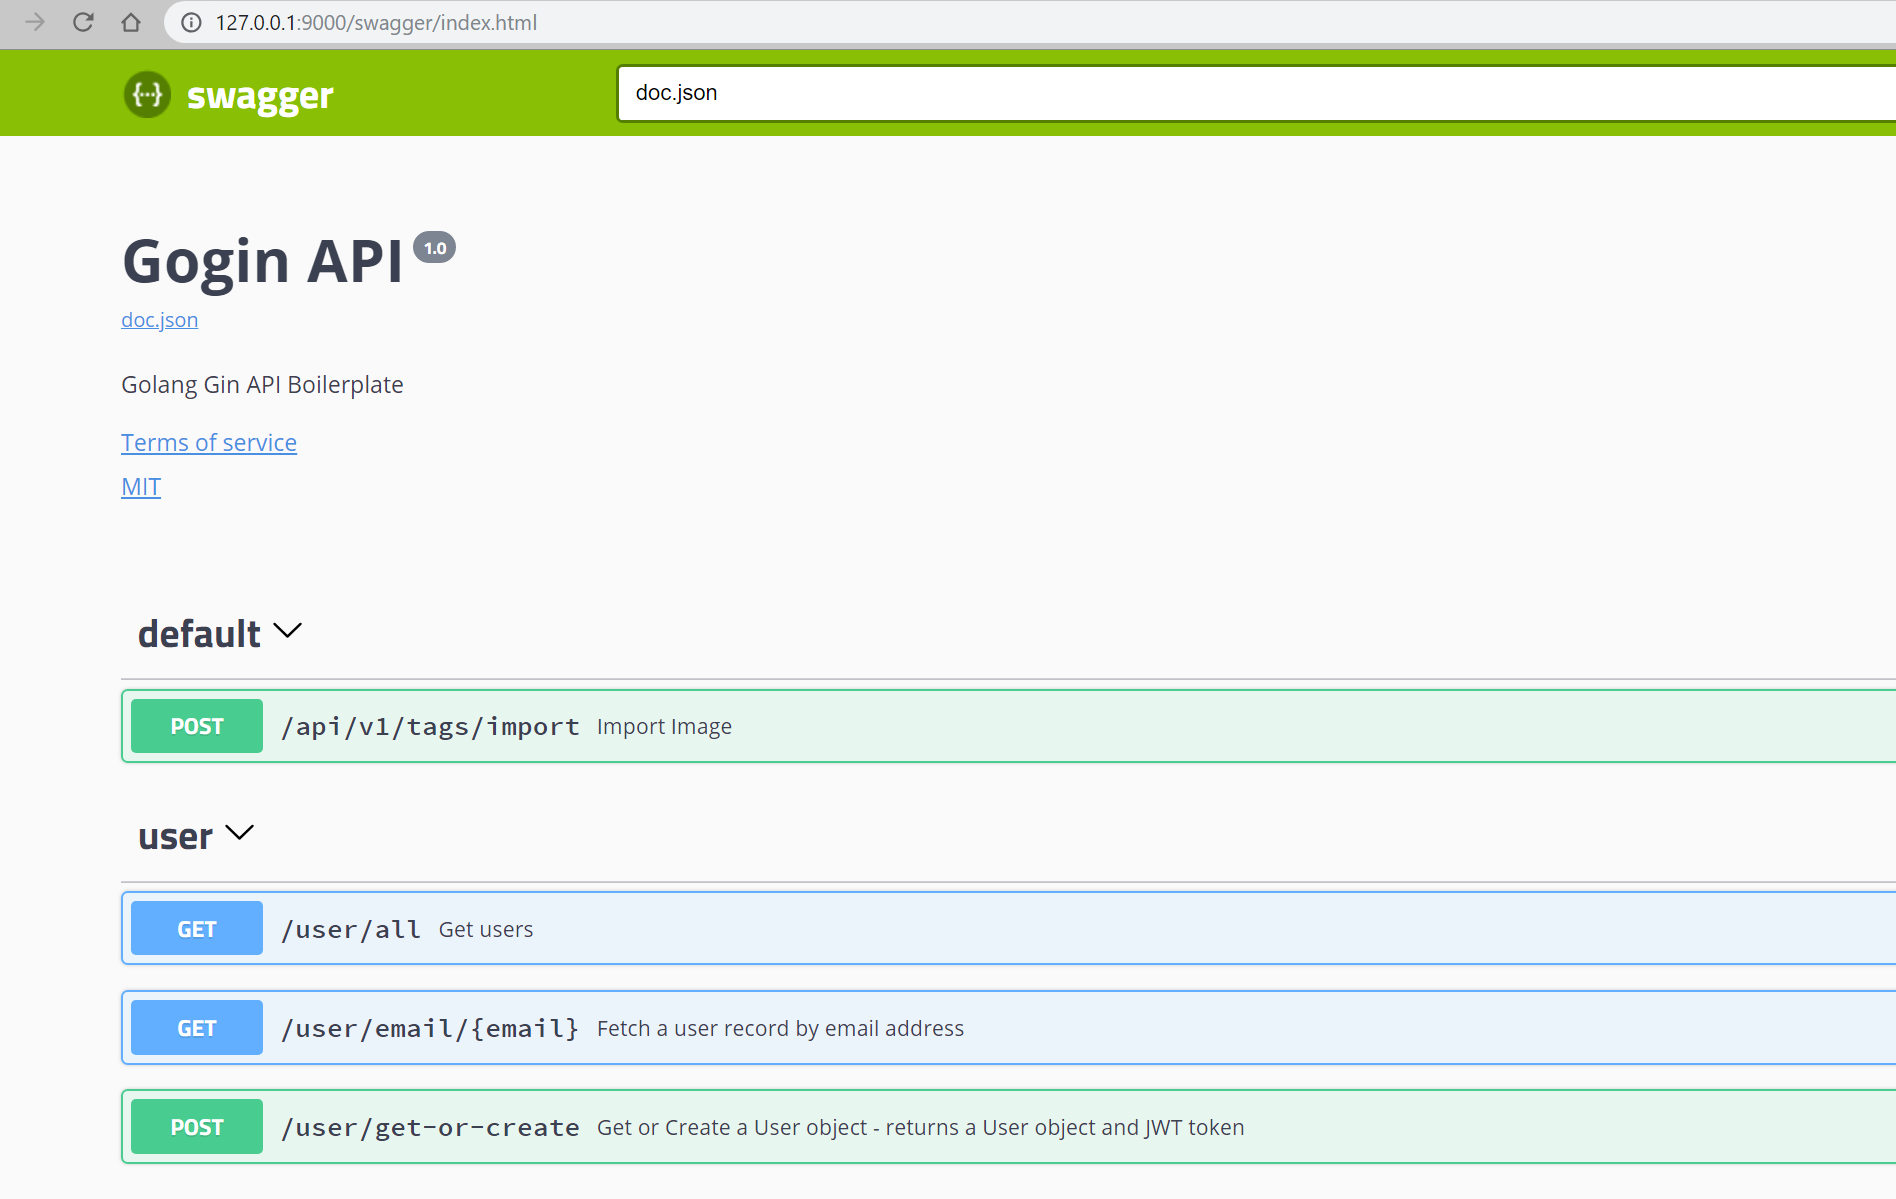
Task: Click the 'Golang Gin API Boilerplate' description
Action: tap(262, 385)
